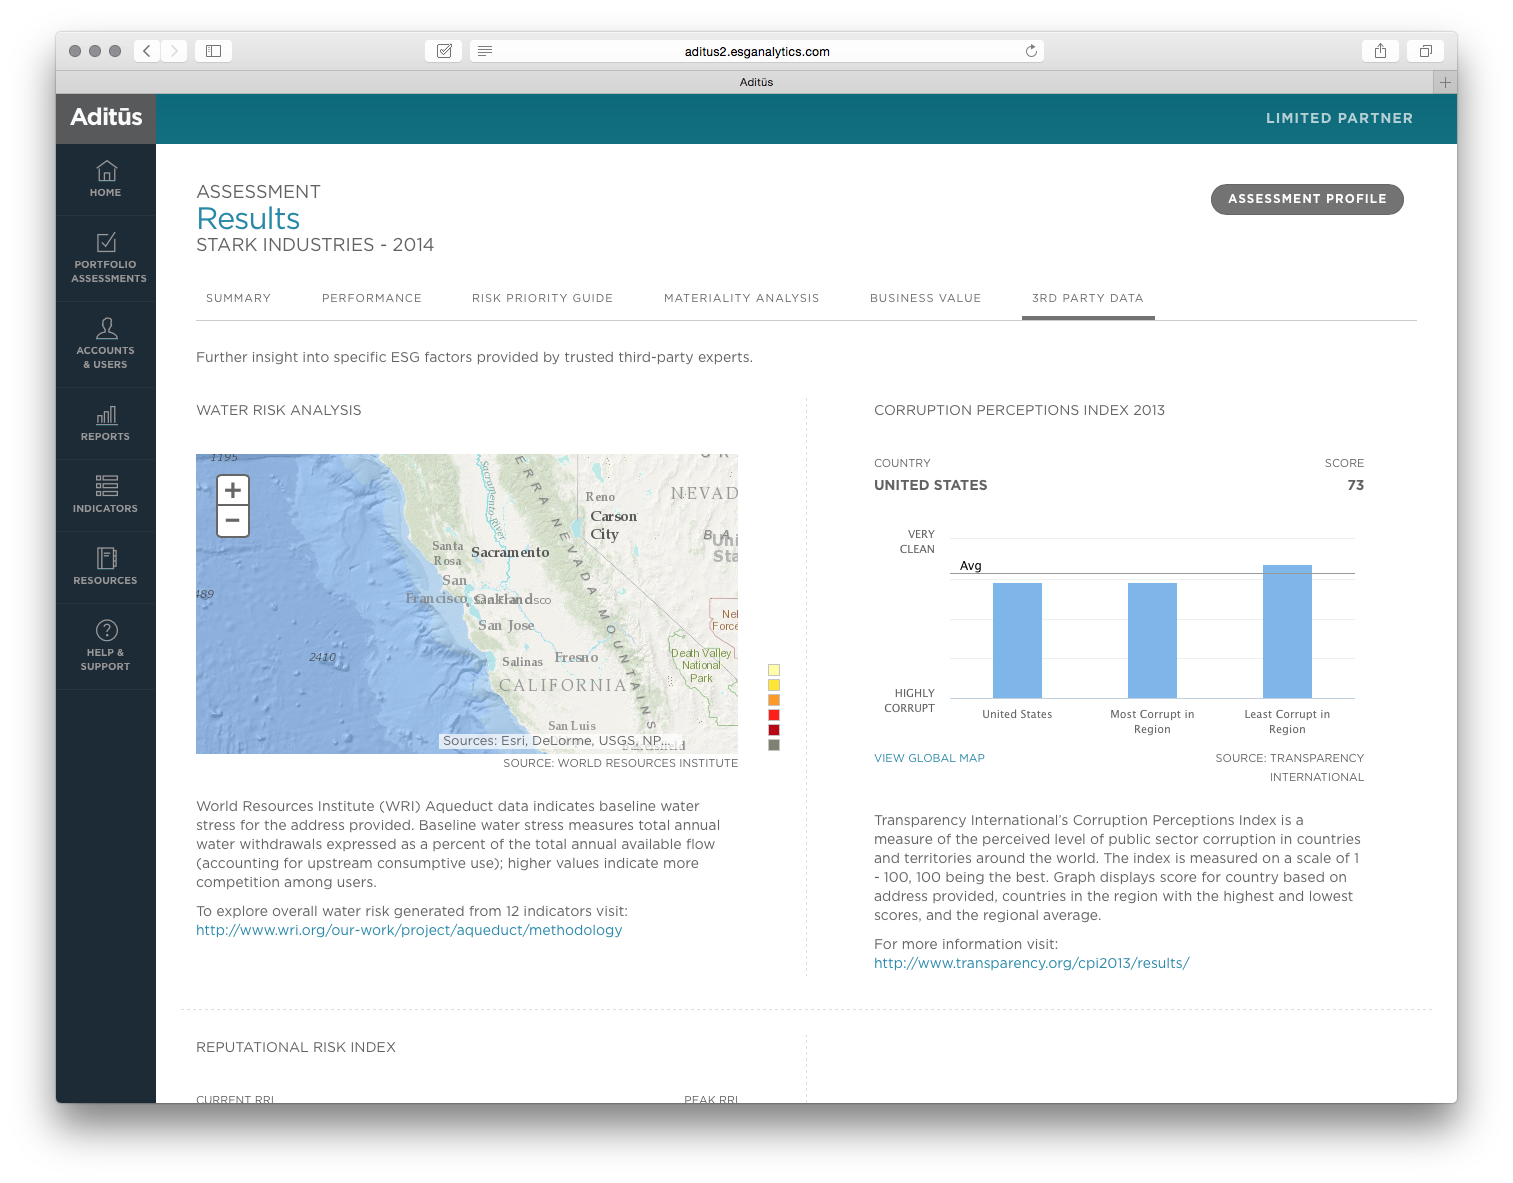Click the UNITED STATES country name
This screenshot has height=1183, width=1513.
point(930,485)
